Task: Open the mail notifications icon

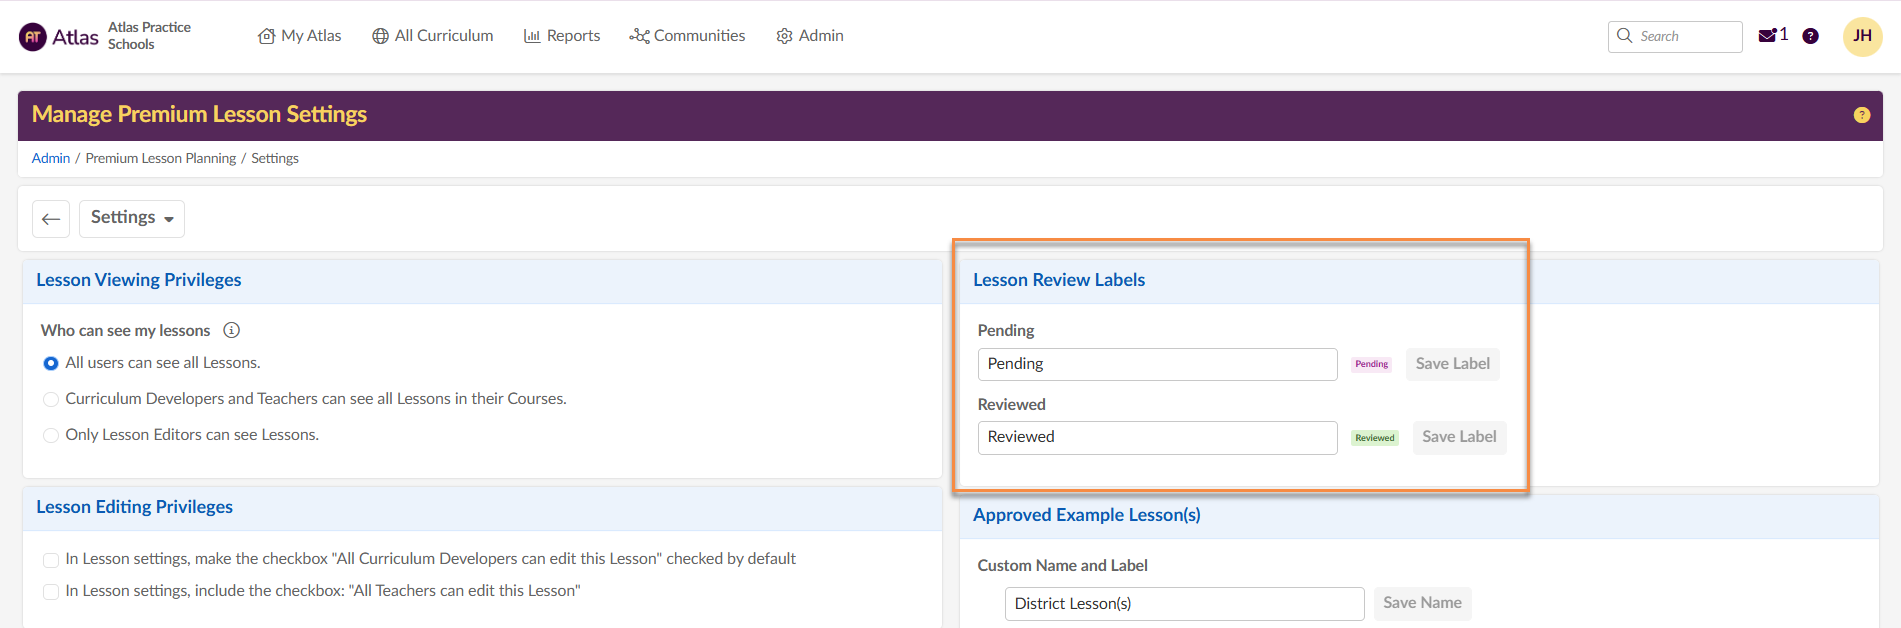Action: [1767, 36]
